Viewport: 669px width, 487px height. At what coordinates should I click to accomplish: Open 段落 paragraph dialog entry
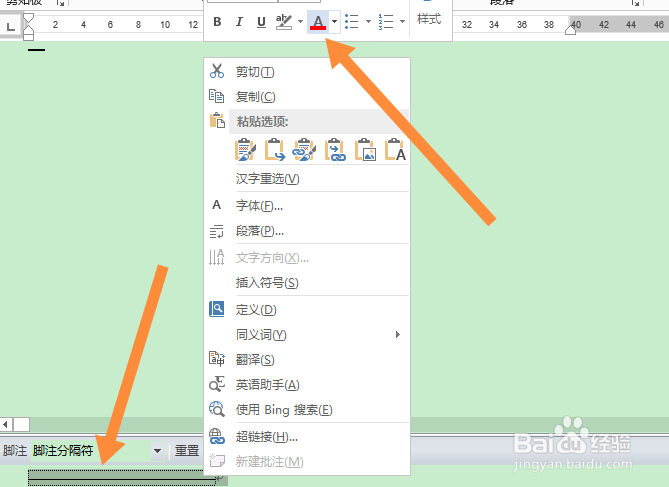click(307, 231)
